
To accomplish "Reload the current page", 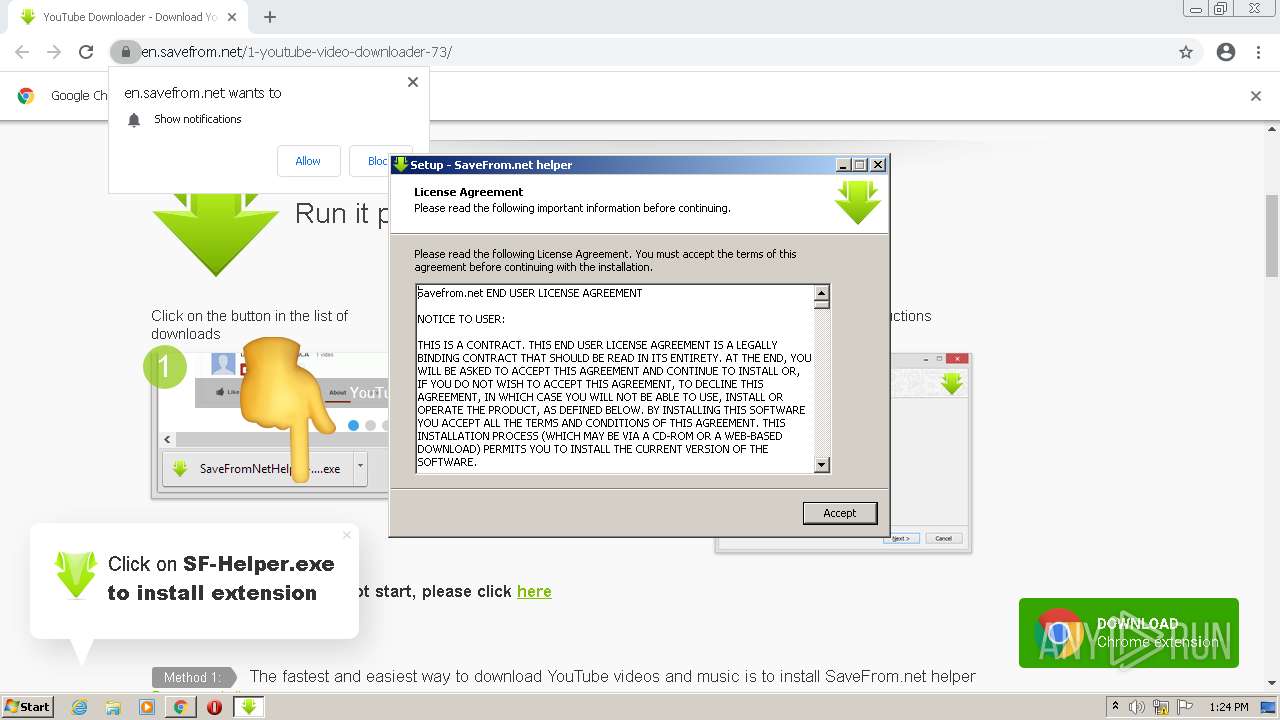I will tap(86, 52).
